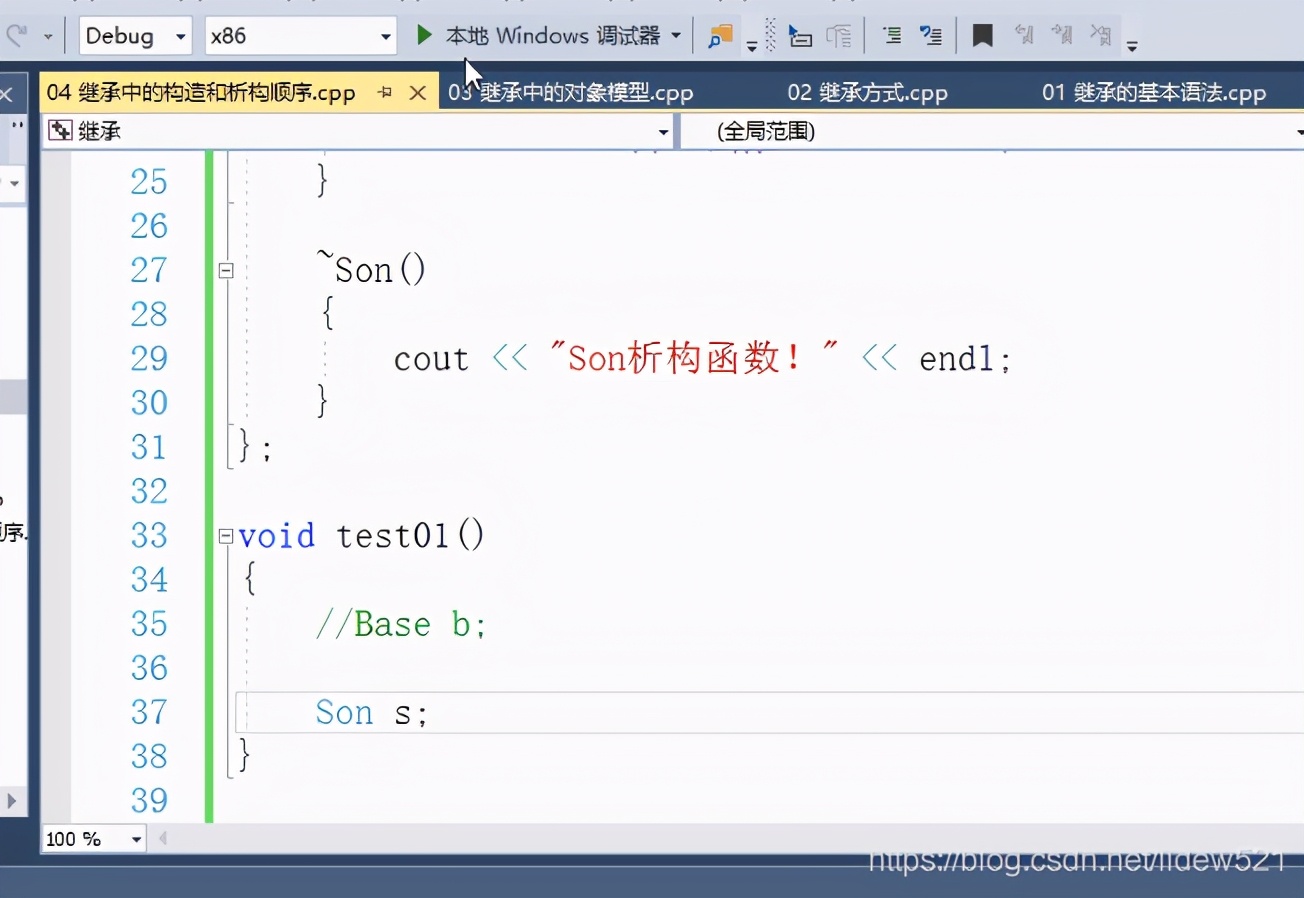This screenshot has height=898, width=1304.
Task: Pin the active 04 继承中的构造和析构顺序.cpp tab
Action: tap(384, 91)
